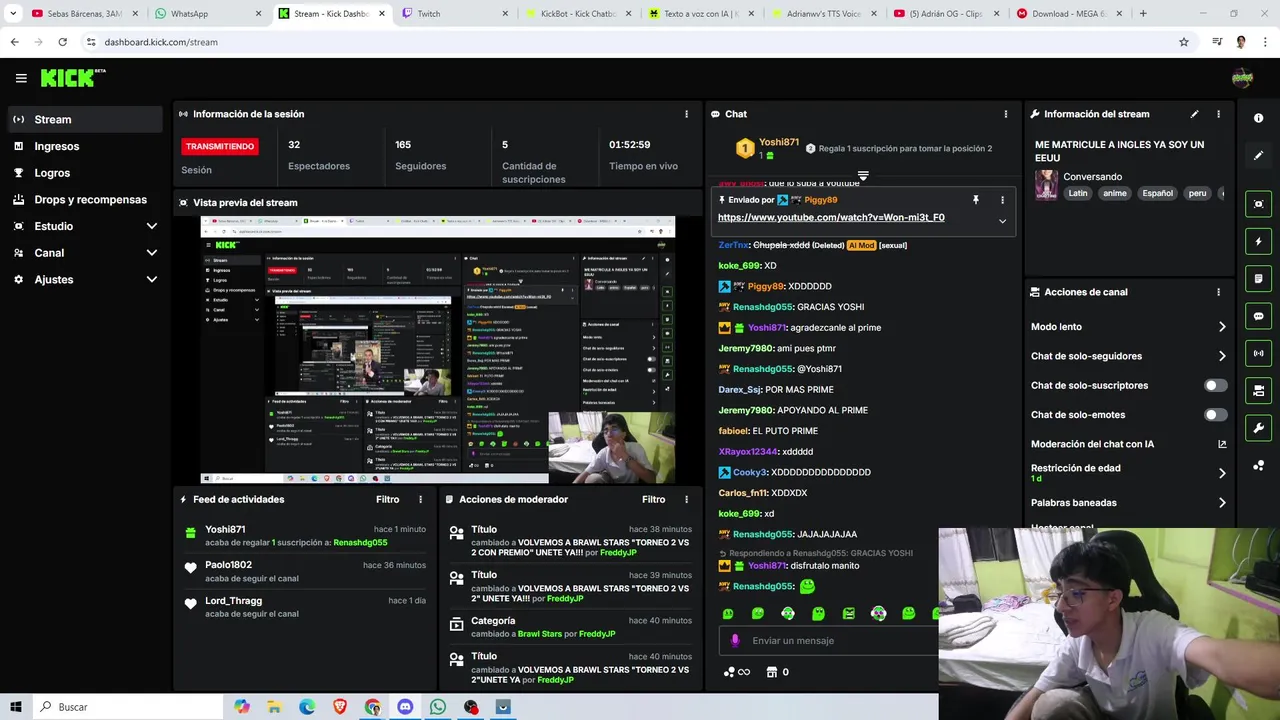The image size is (1280, 720).
Task: Open Moderación del chat con IA external link
Action: tap(1222, 444)
